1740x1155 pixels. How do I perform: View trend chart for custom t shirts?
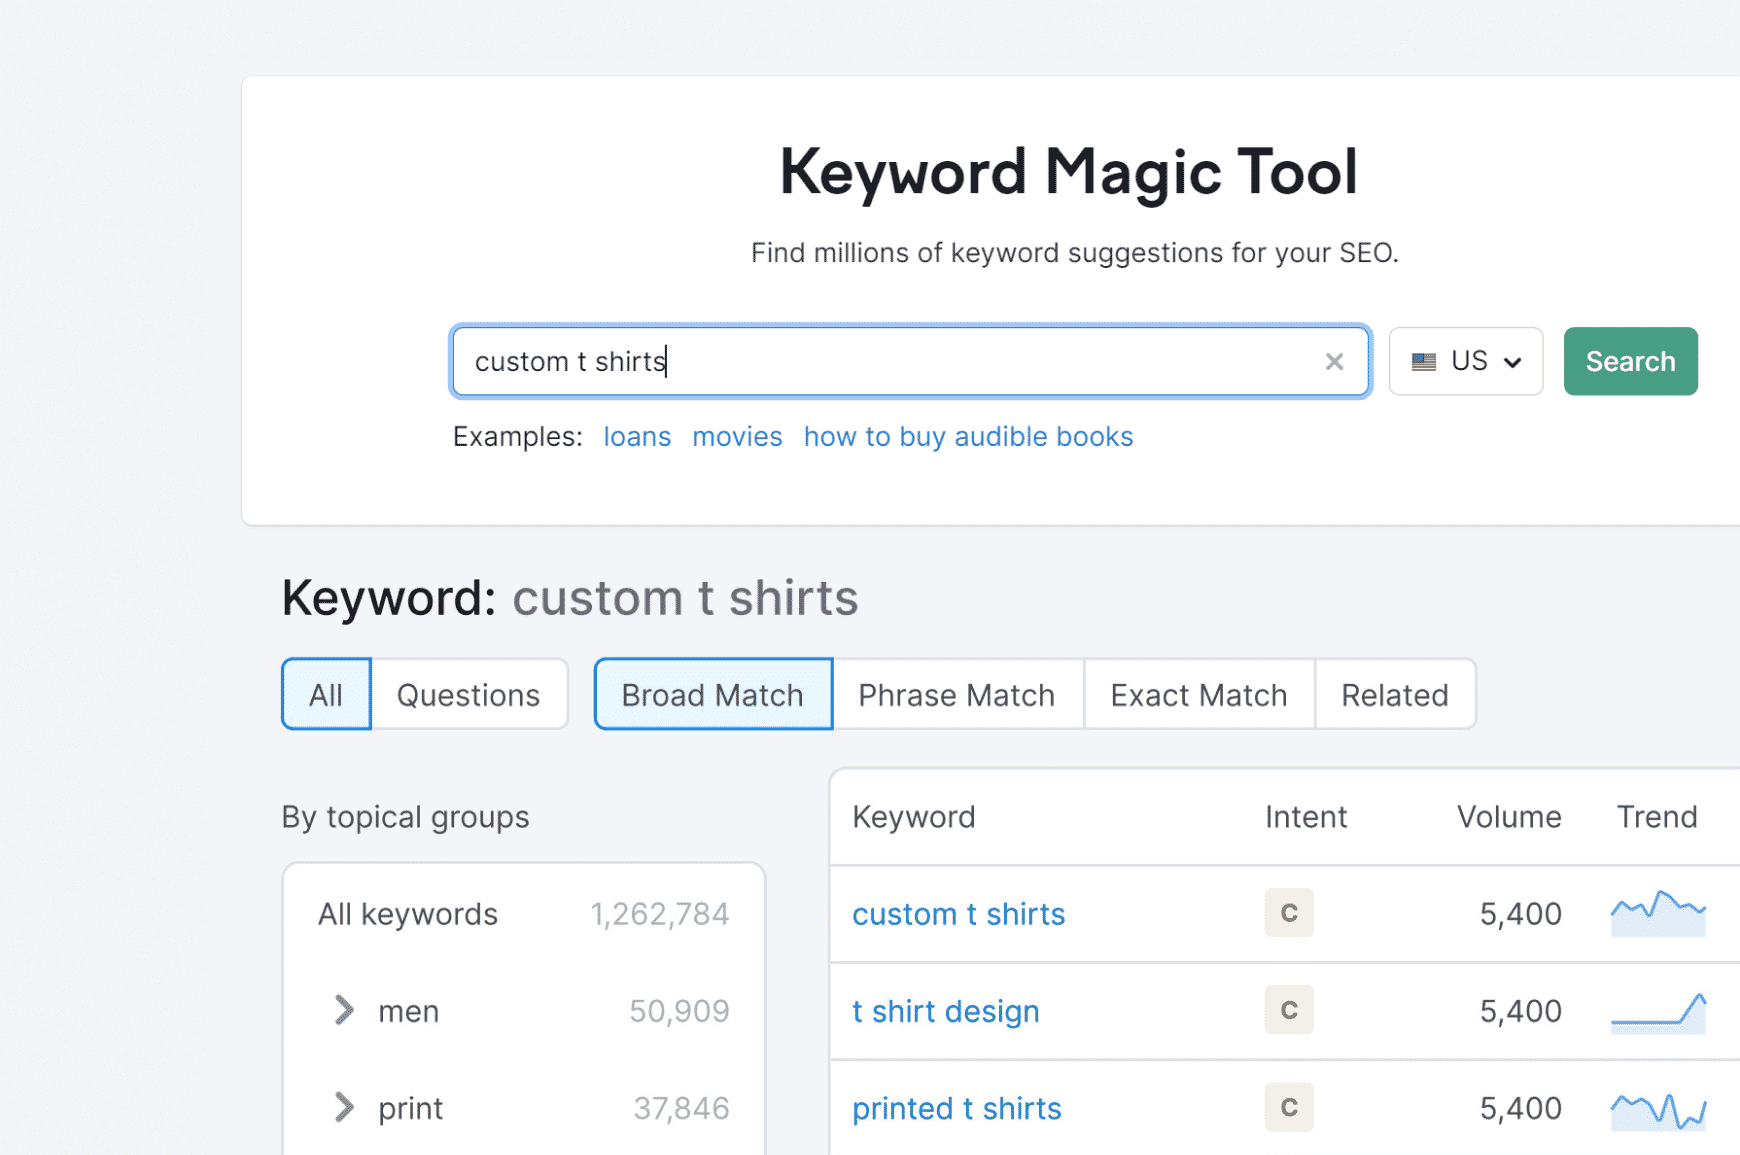1657,913
